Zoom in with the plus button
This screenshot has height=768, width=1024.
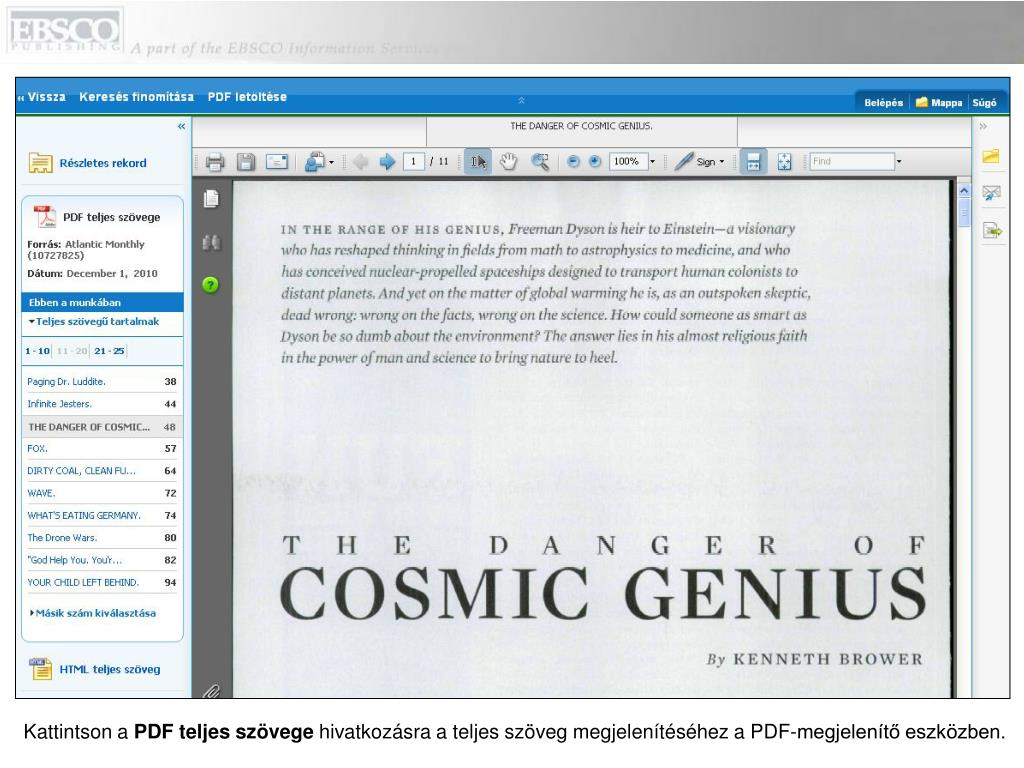(594, 161)
